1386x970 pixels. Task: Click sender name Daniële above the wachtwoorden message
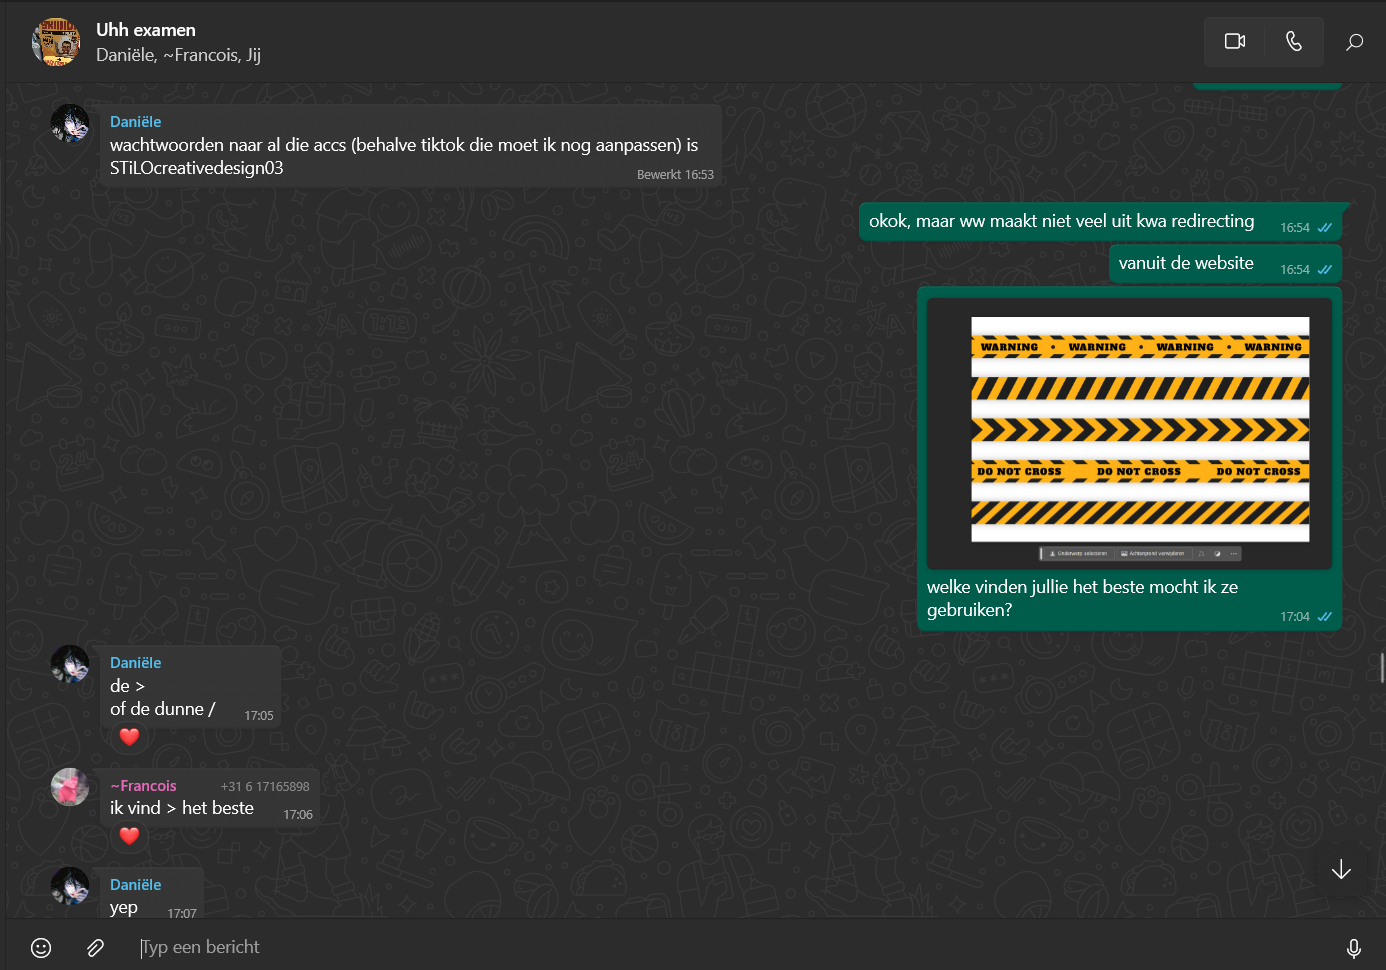[x=135, y=122]
